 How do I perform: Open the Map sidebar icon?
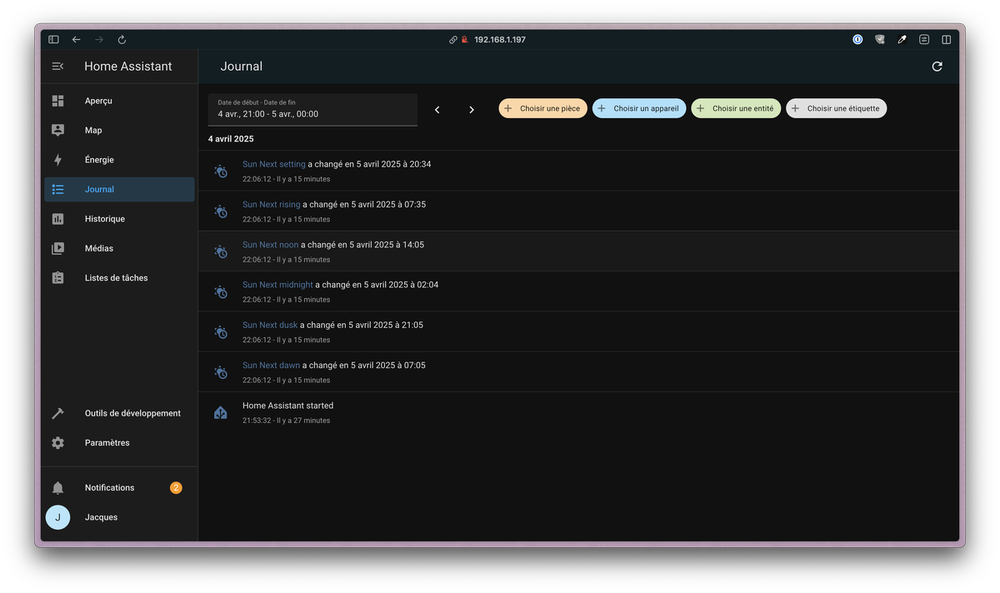[x=58, y=130]
